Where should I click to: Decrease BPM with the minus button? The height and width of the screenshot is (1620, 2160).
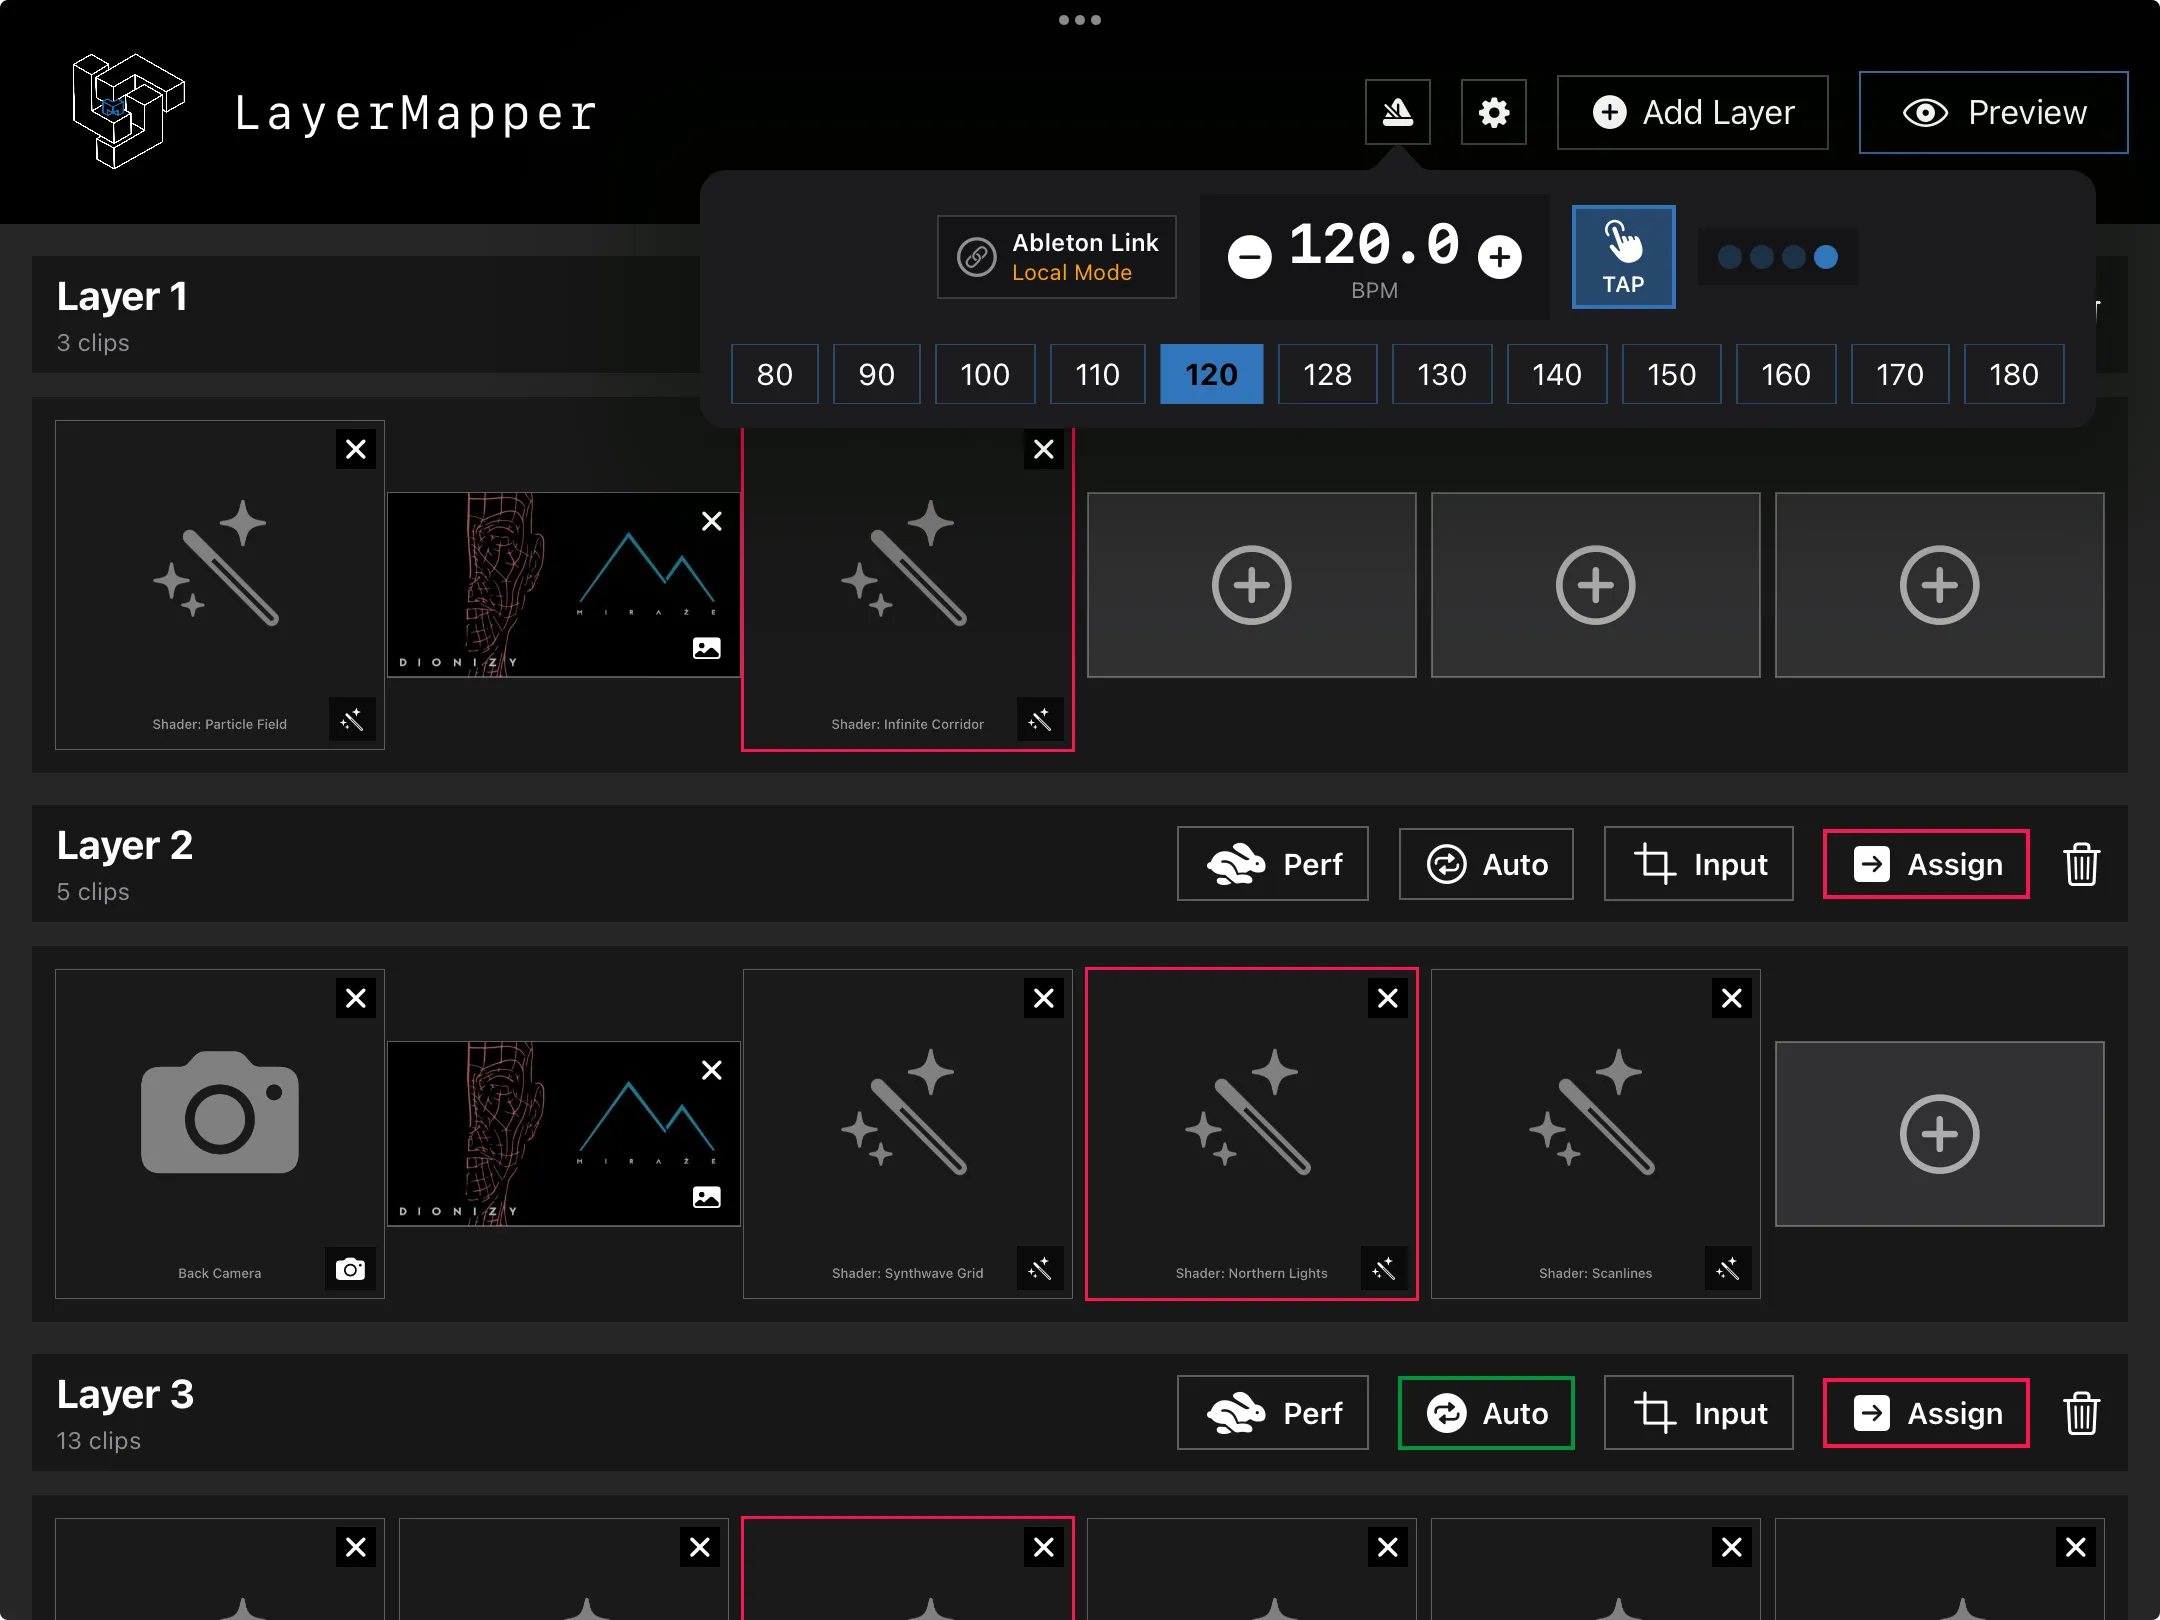click(x=1249, y=257)
